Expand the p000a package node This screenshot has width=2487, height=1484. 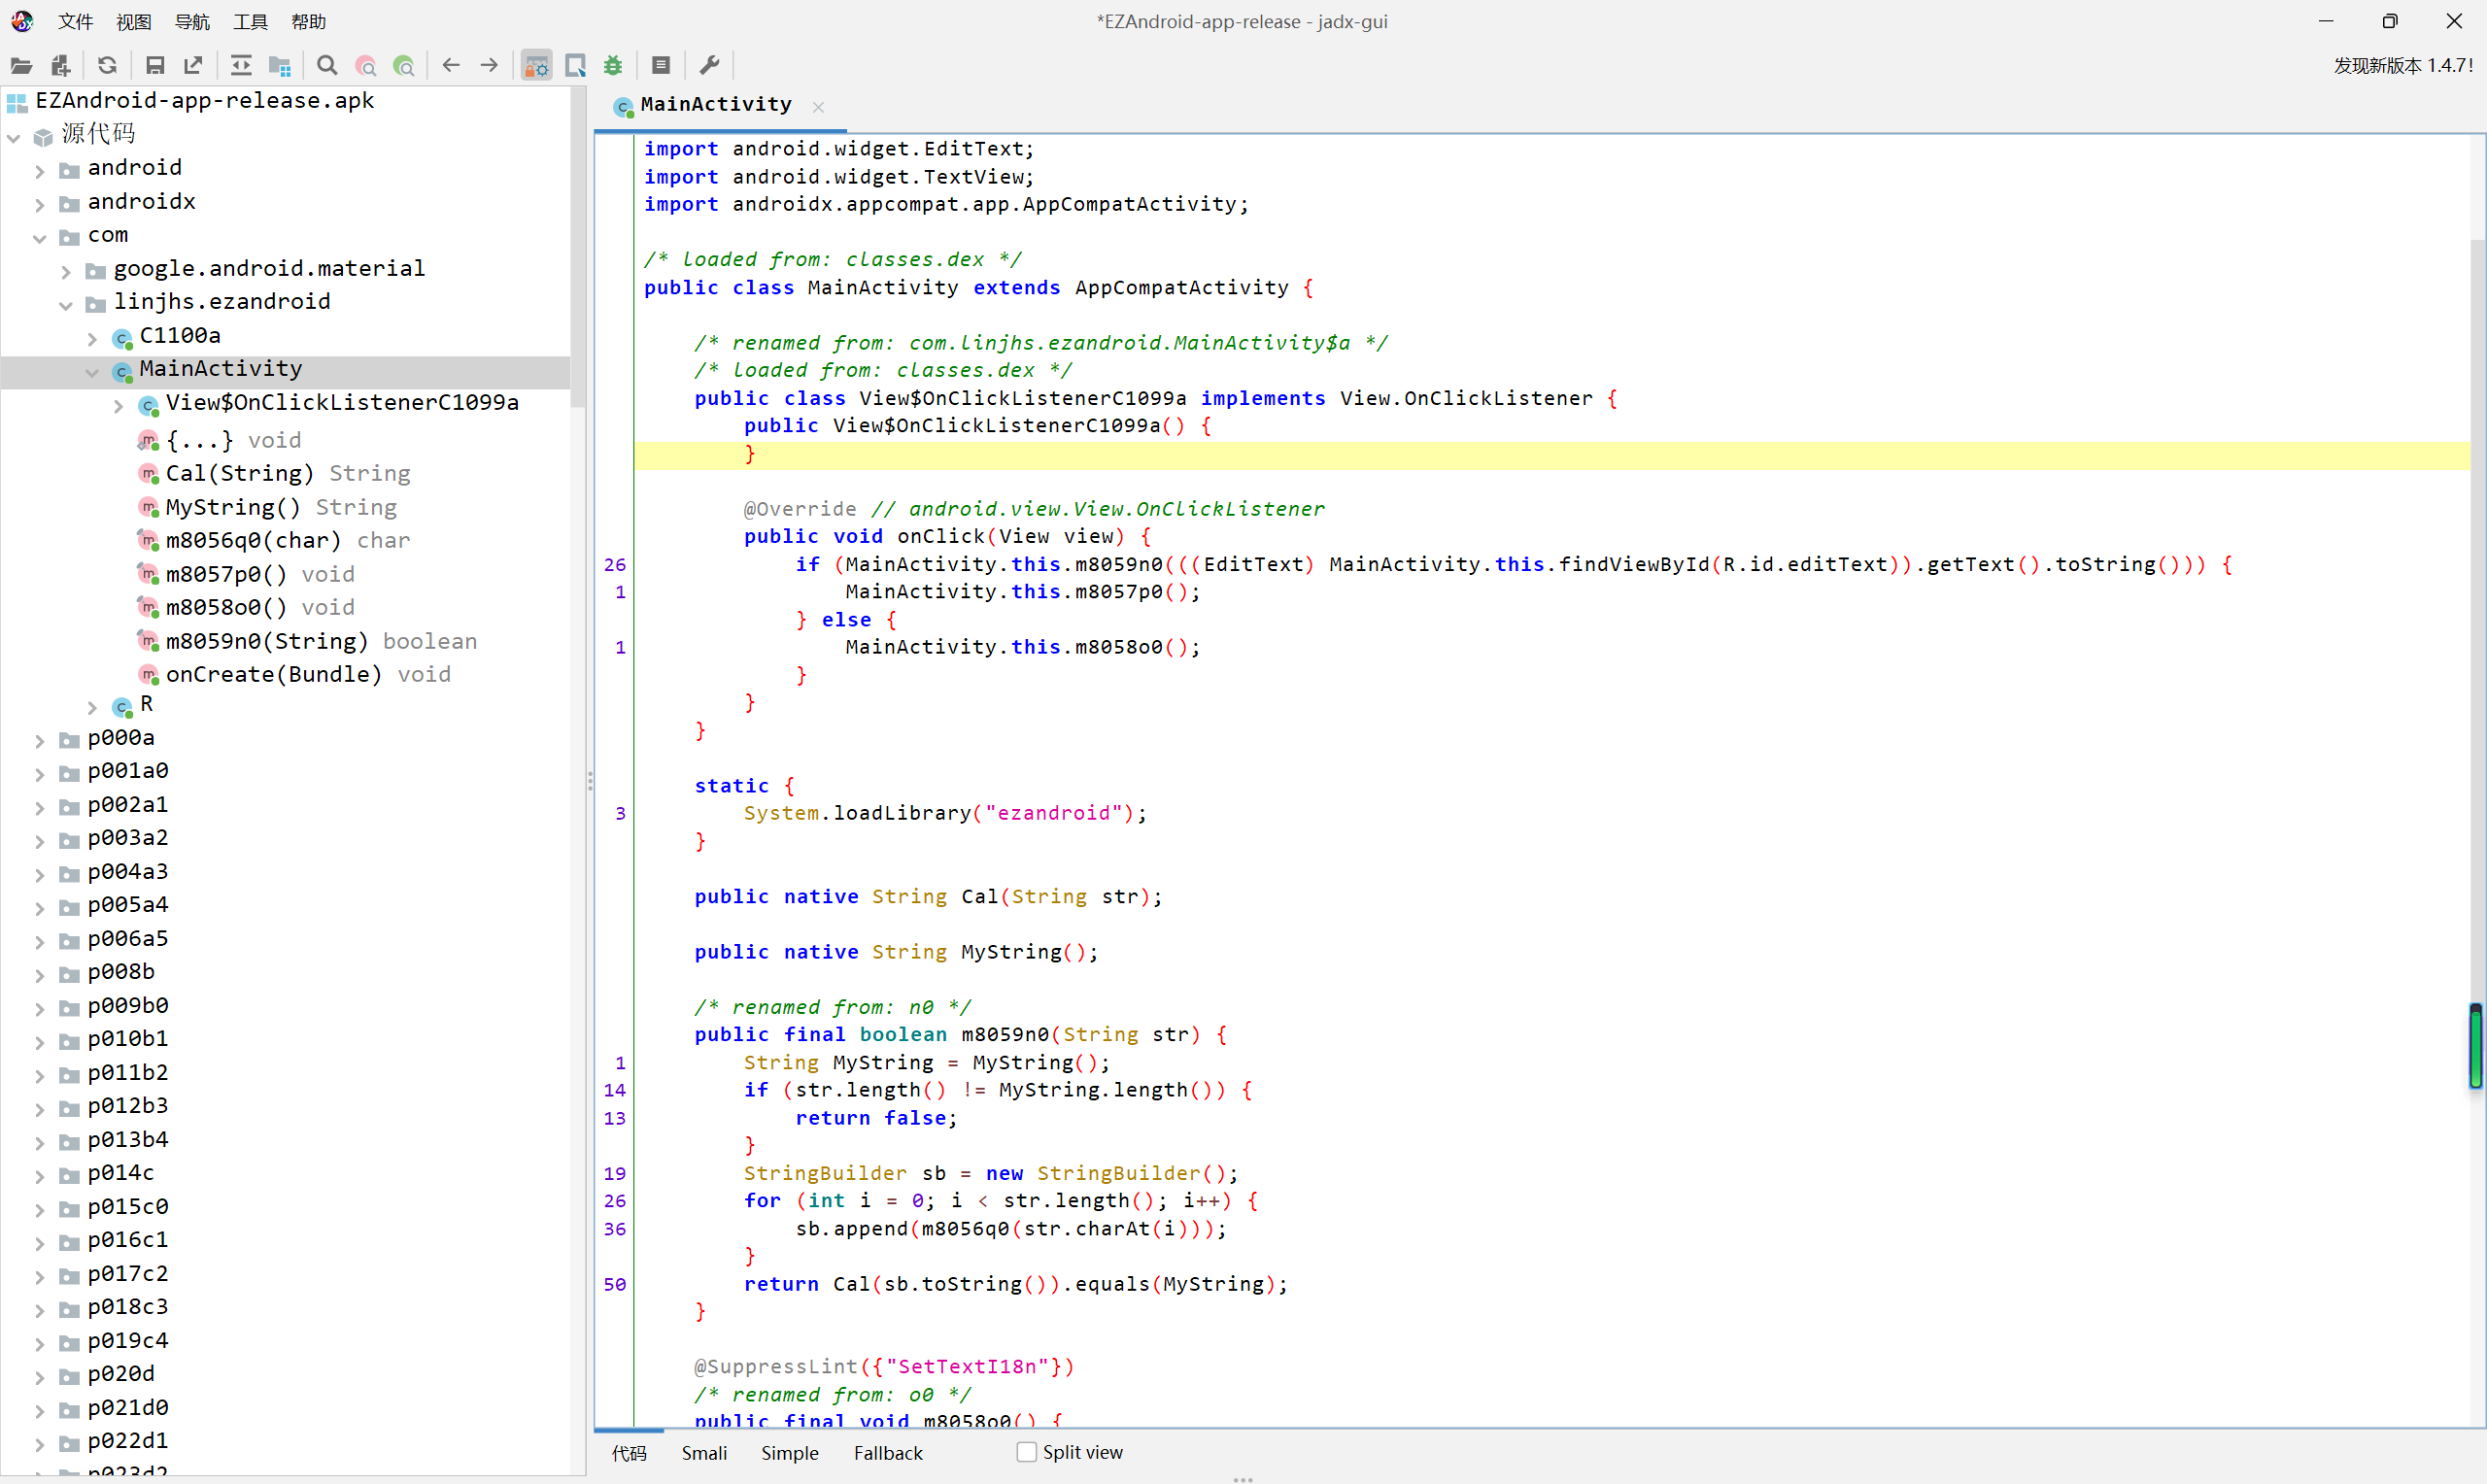coord(40,741)
